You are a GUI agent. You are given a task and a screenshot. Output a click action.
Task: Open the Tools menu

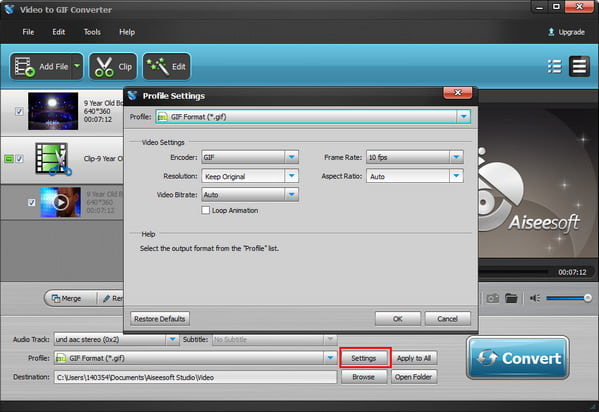[x=92, y=32]
